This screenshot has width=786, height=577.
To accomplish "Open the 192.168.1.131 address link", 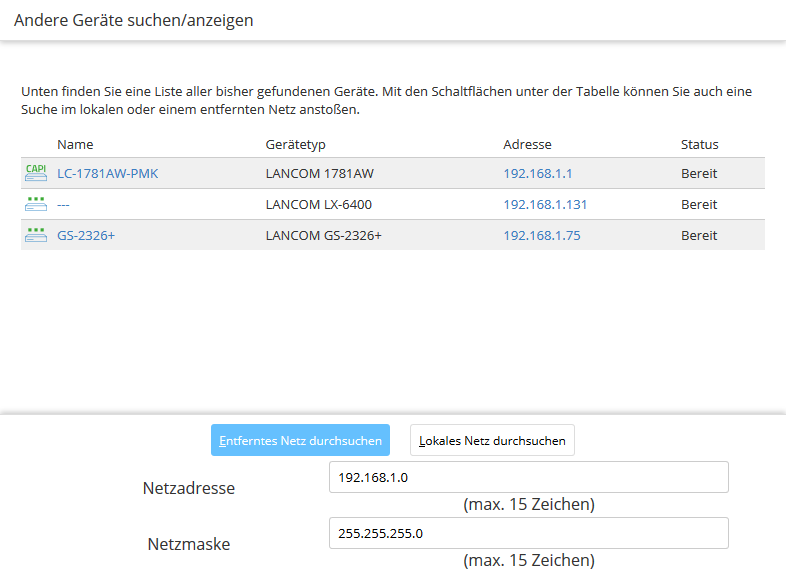I will coord(544,204).
